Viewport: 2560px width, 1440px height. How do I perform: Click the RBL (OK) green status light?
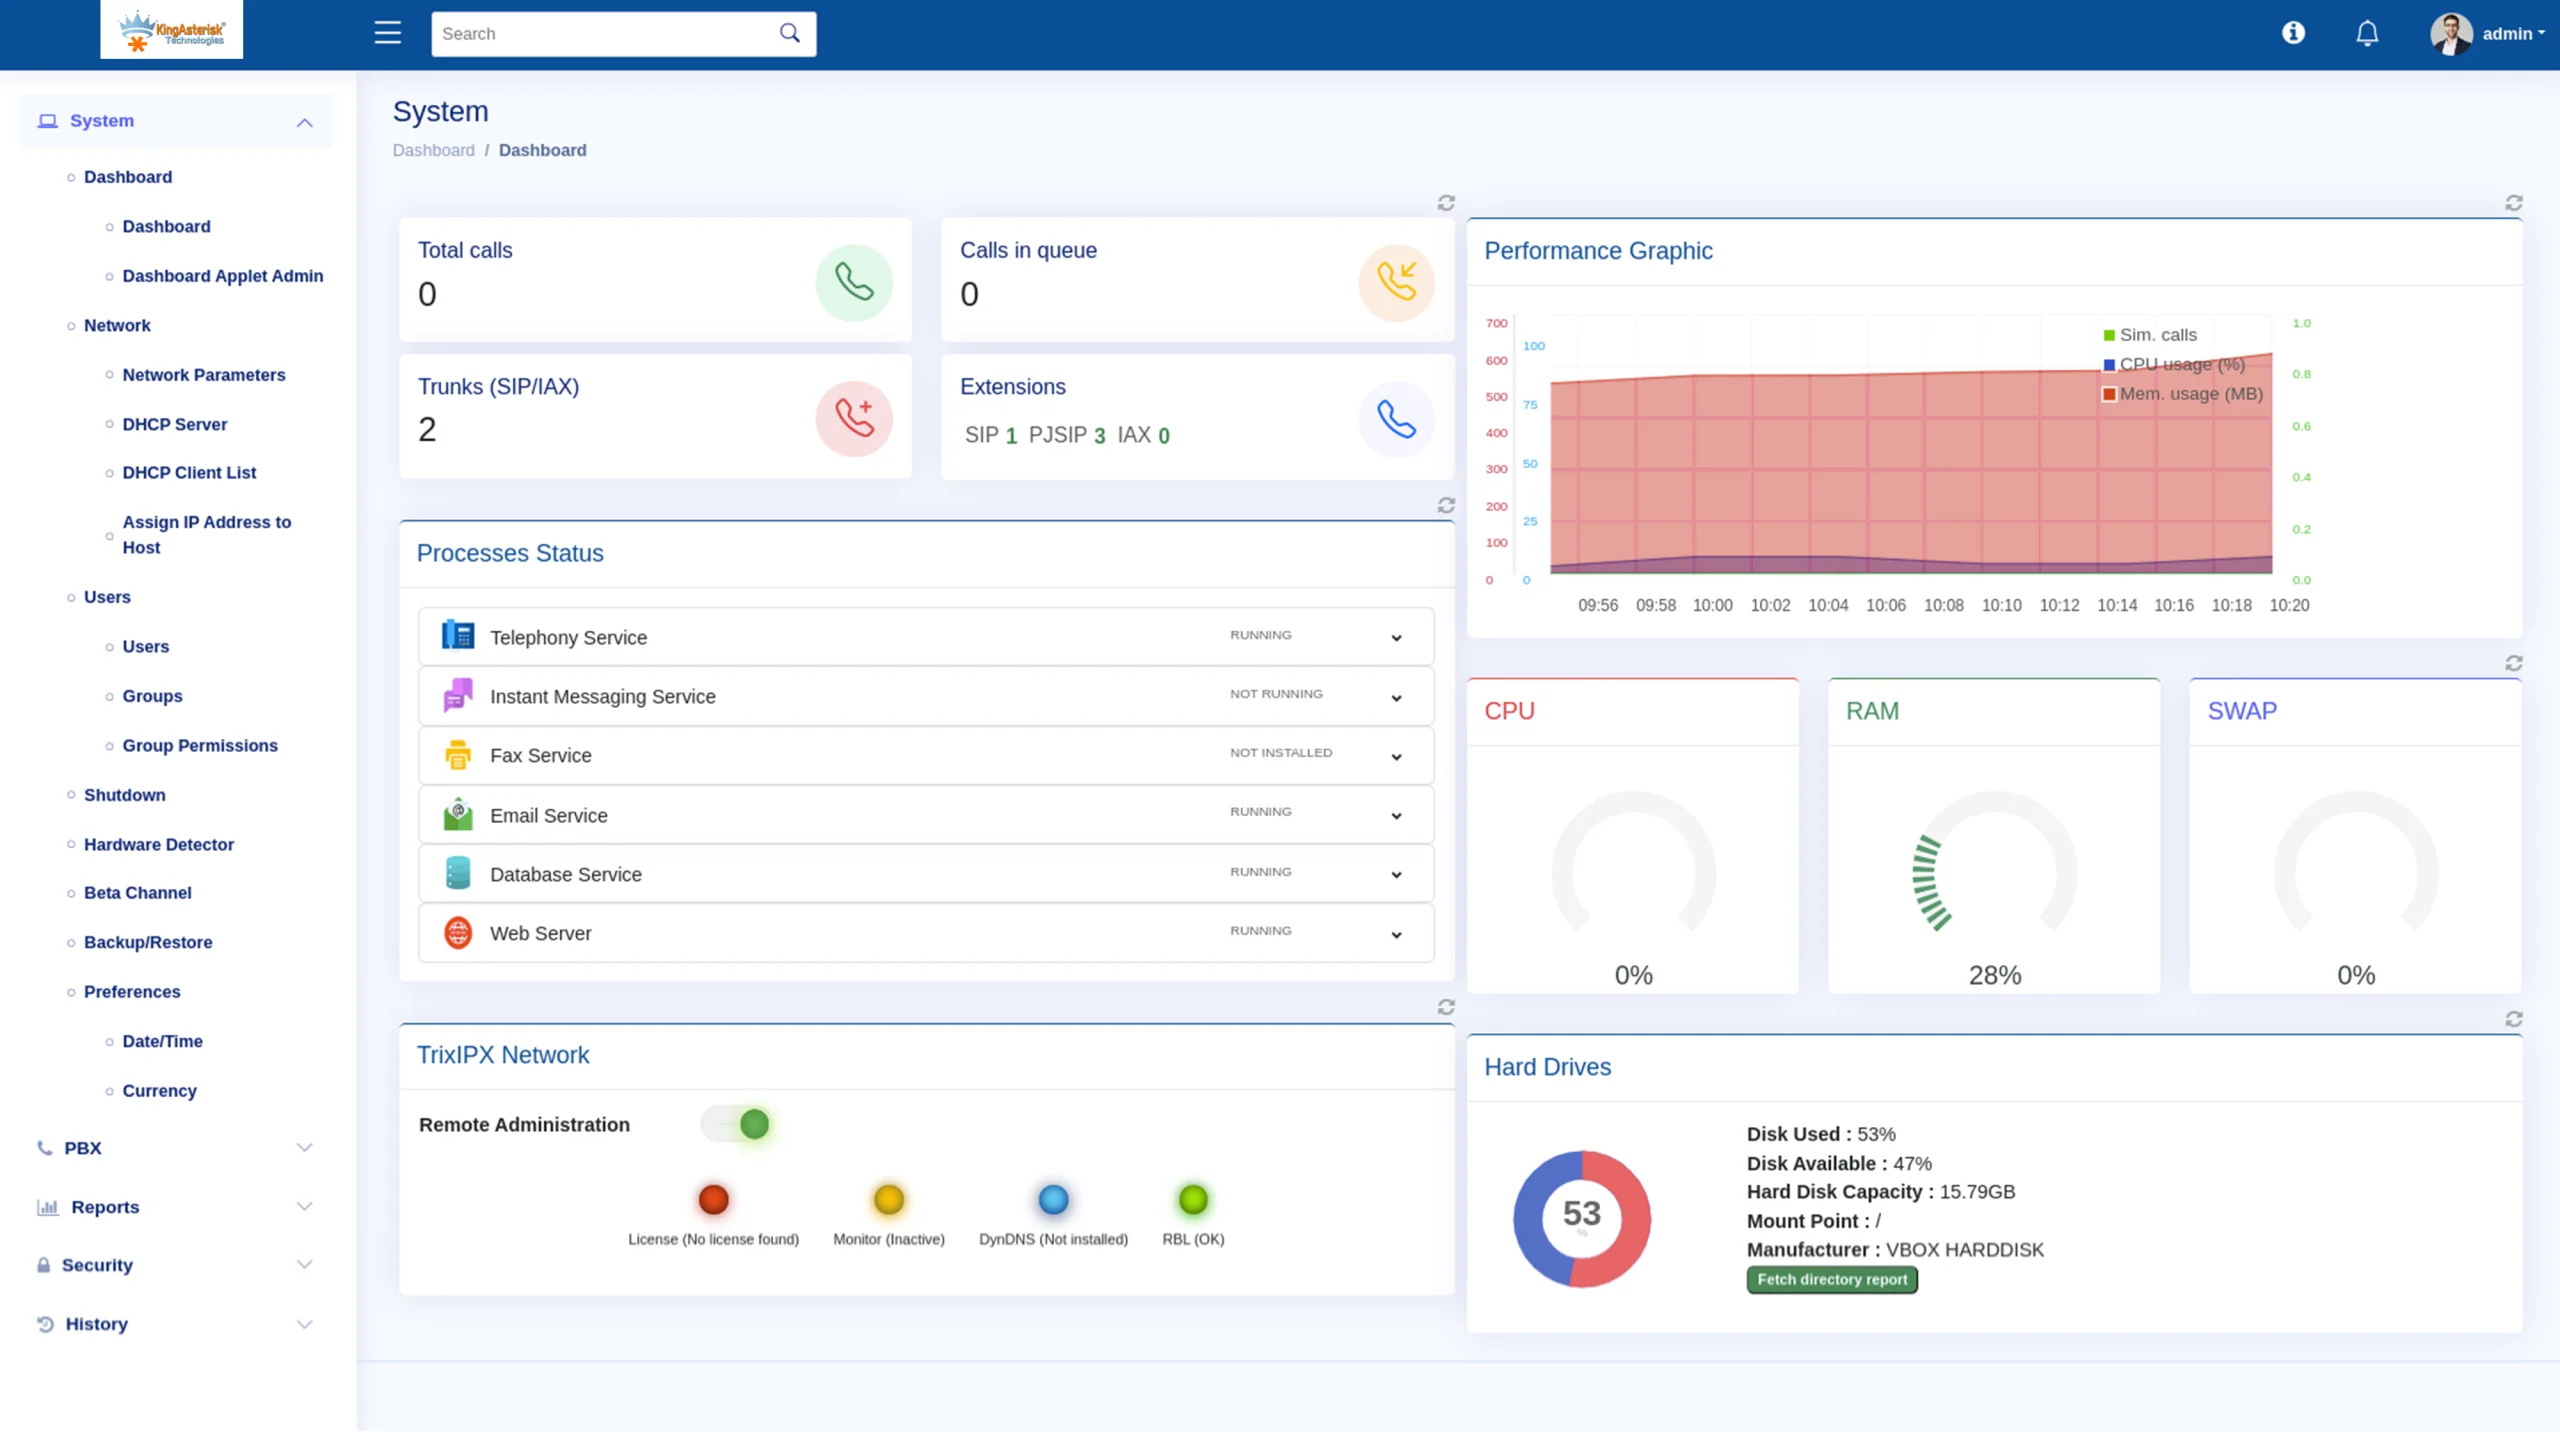[1193, 1200]
